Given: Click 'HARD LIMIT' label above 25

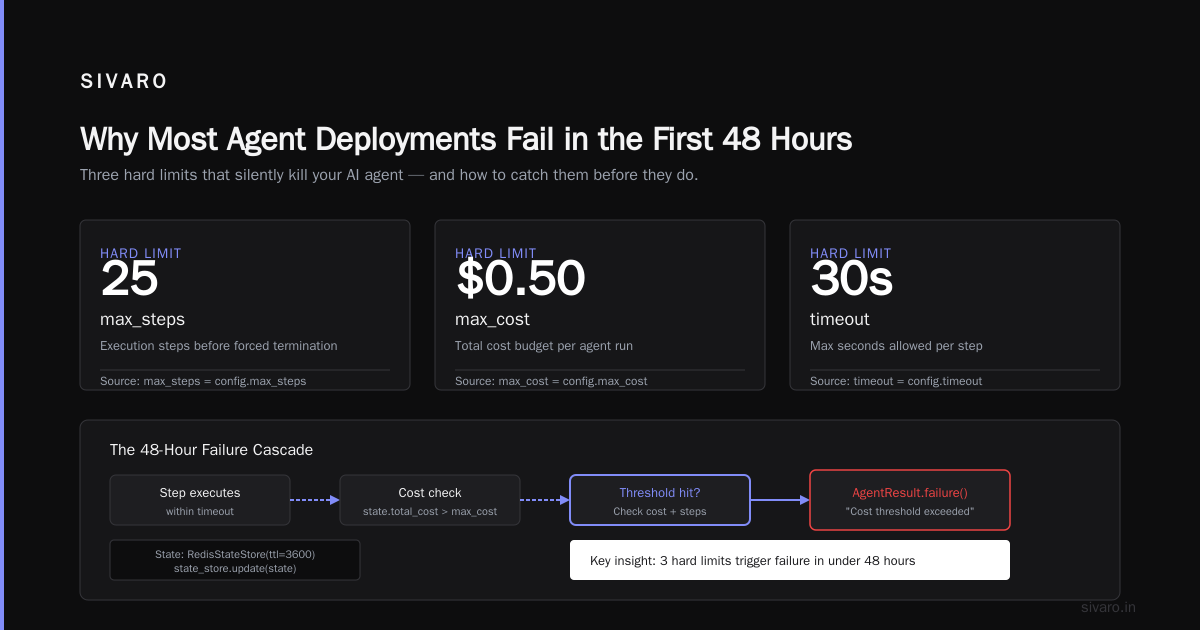Looking at the screenshot, I should tap(141, 254).
